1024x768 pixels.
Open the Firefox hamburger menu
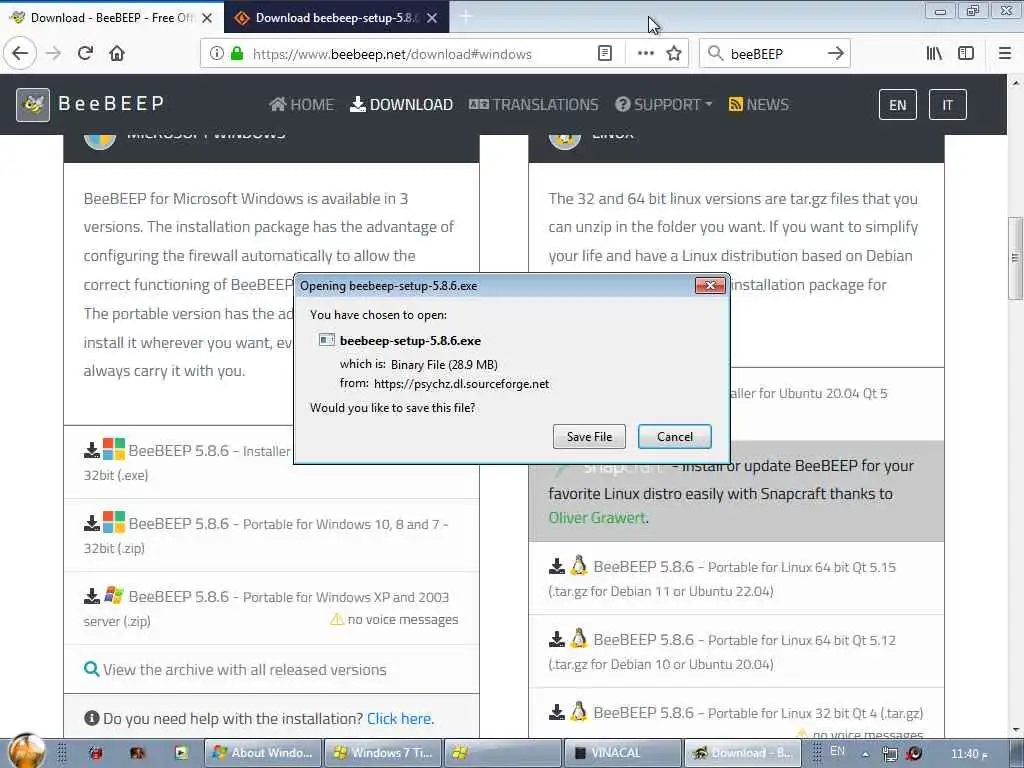pyautogui.click(x=1005, y=54)
